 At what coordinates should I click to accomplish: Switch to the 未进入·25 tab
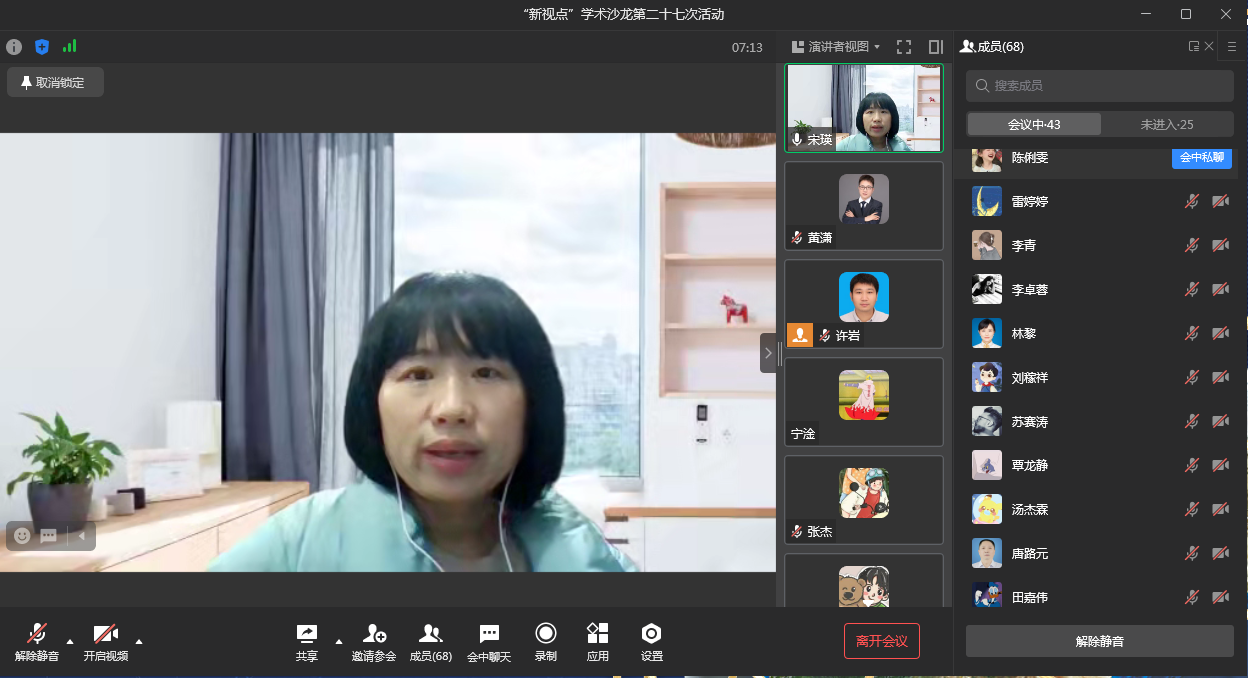(1166, 125)
